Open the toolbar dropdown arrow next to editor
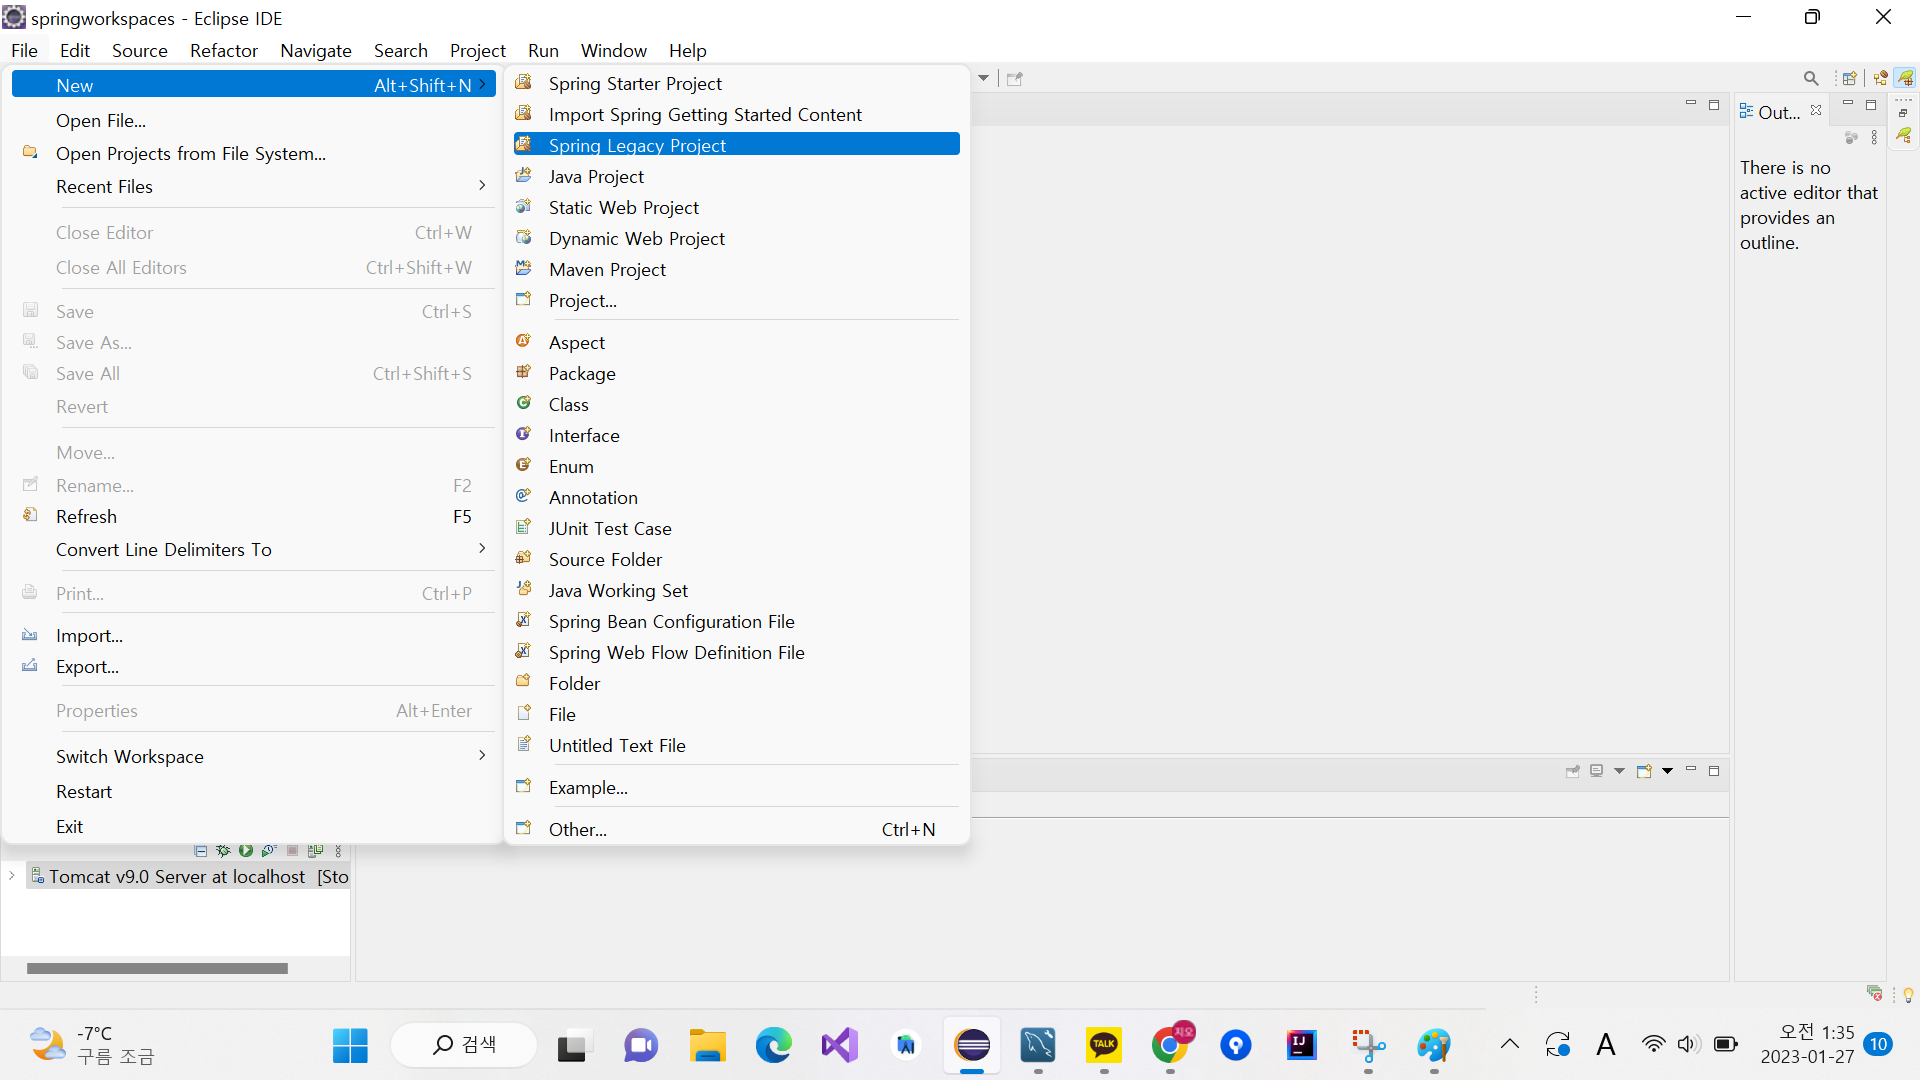Screen dimensions: 1920x1080 (984, 78)
